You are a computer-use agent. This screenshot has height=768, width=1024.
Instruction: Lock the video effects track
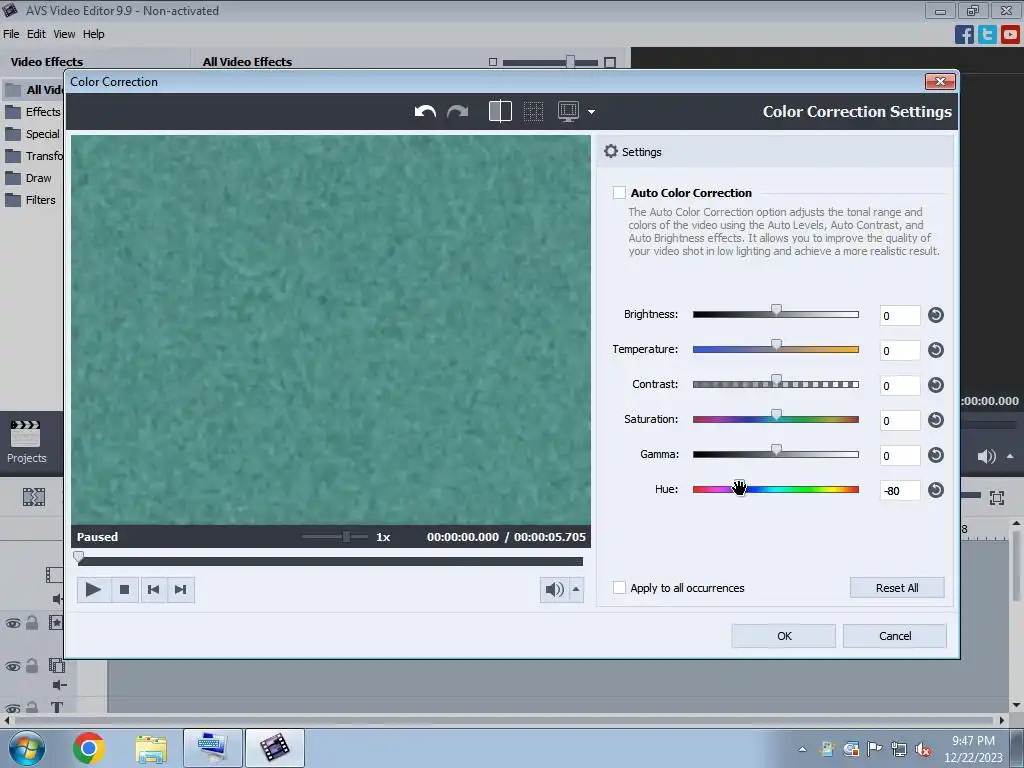[x=32, y=623]
